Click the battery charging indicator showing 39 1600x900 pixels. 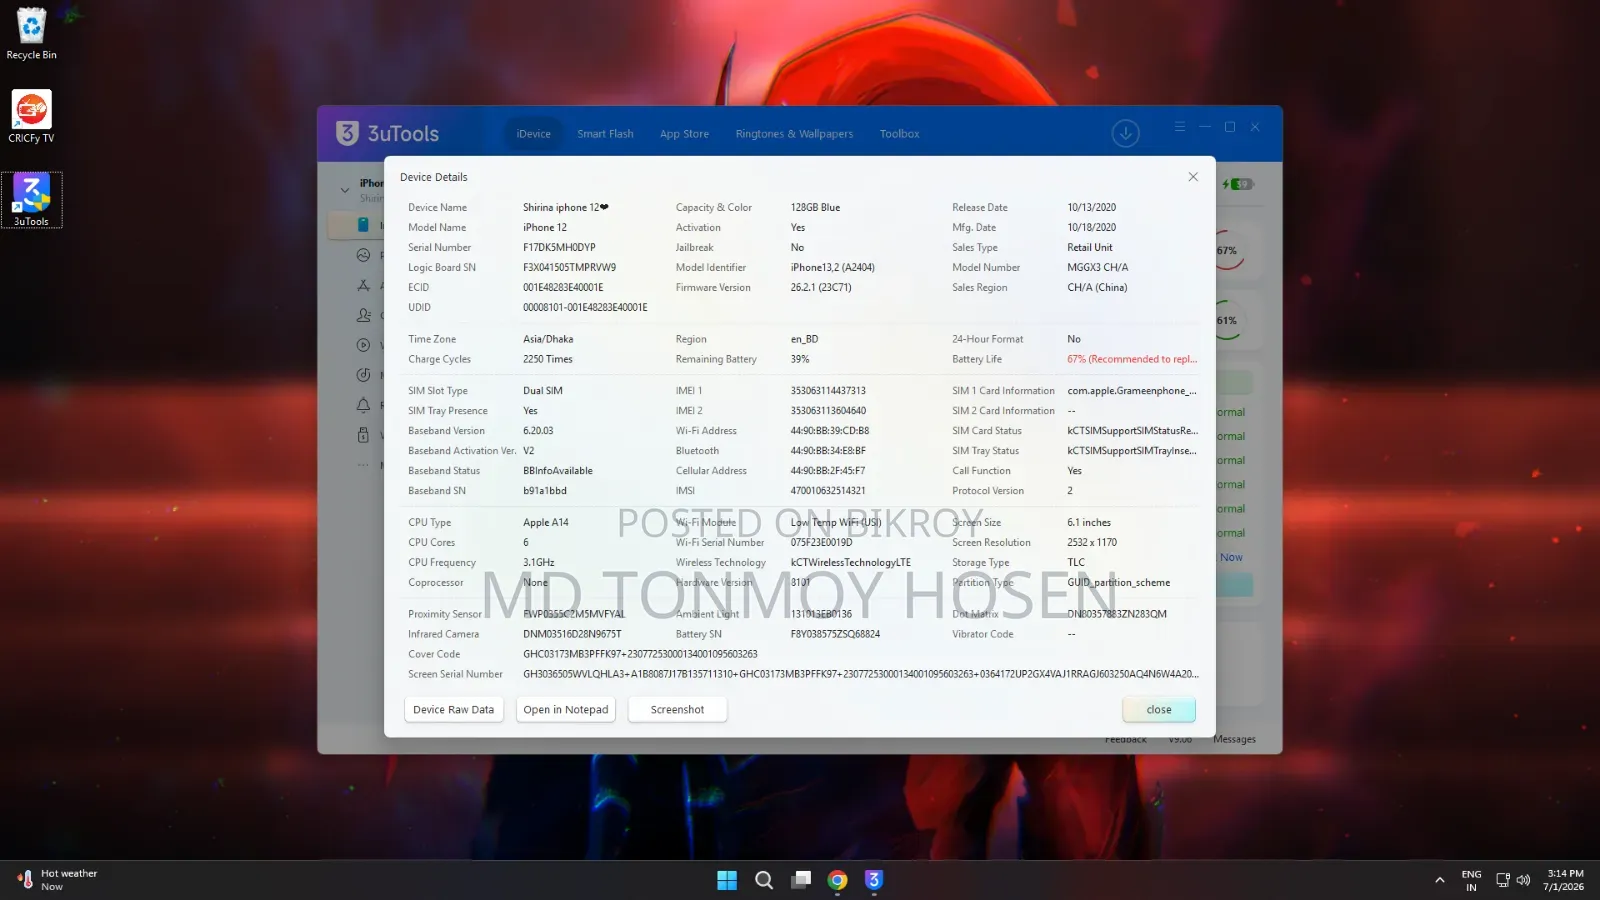click(1238, 184)
